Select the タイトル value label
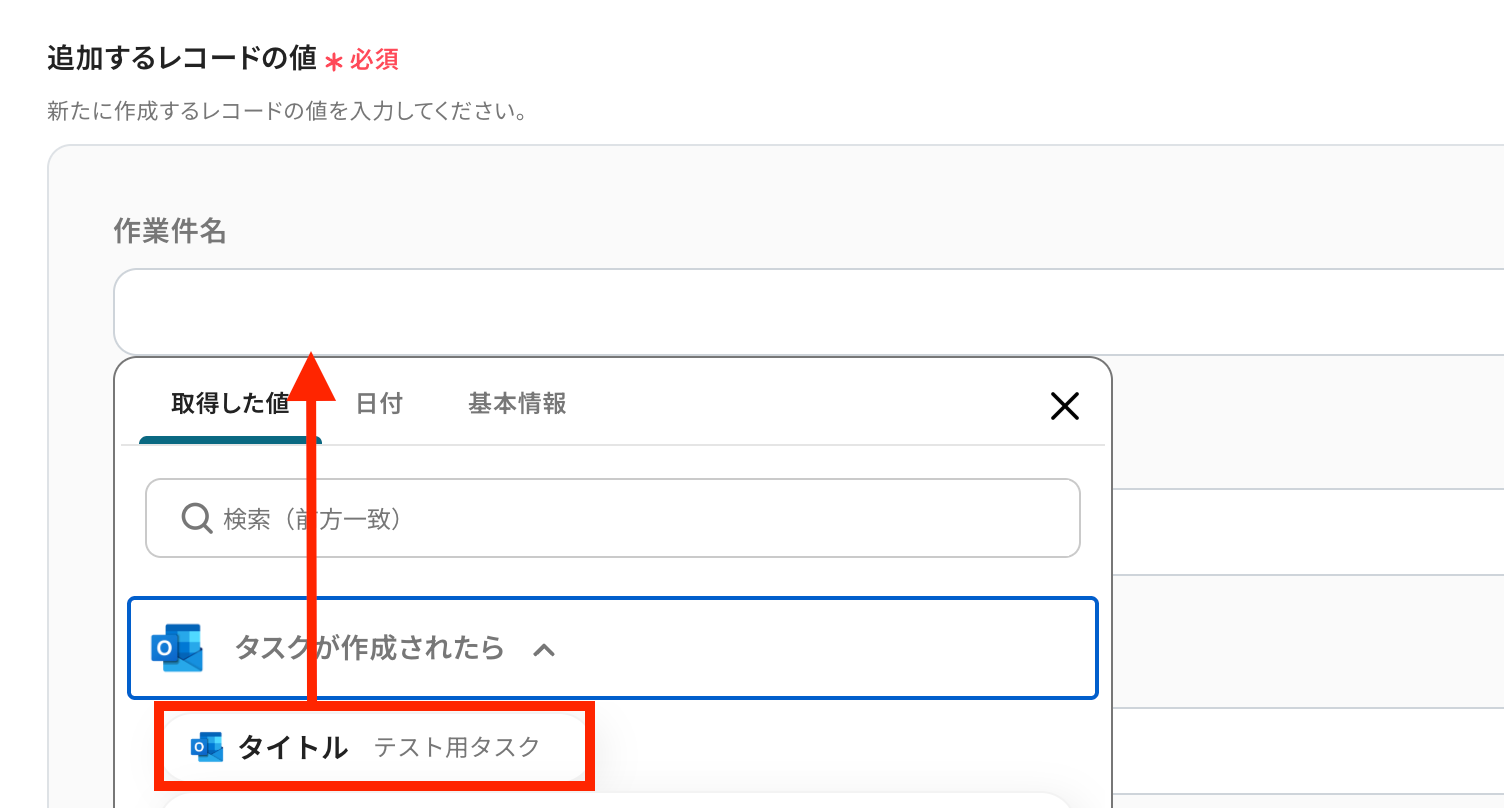 click(293, 747)
